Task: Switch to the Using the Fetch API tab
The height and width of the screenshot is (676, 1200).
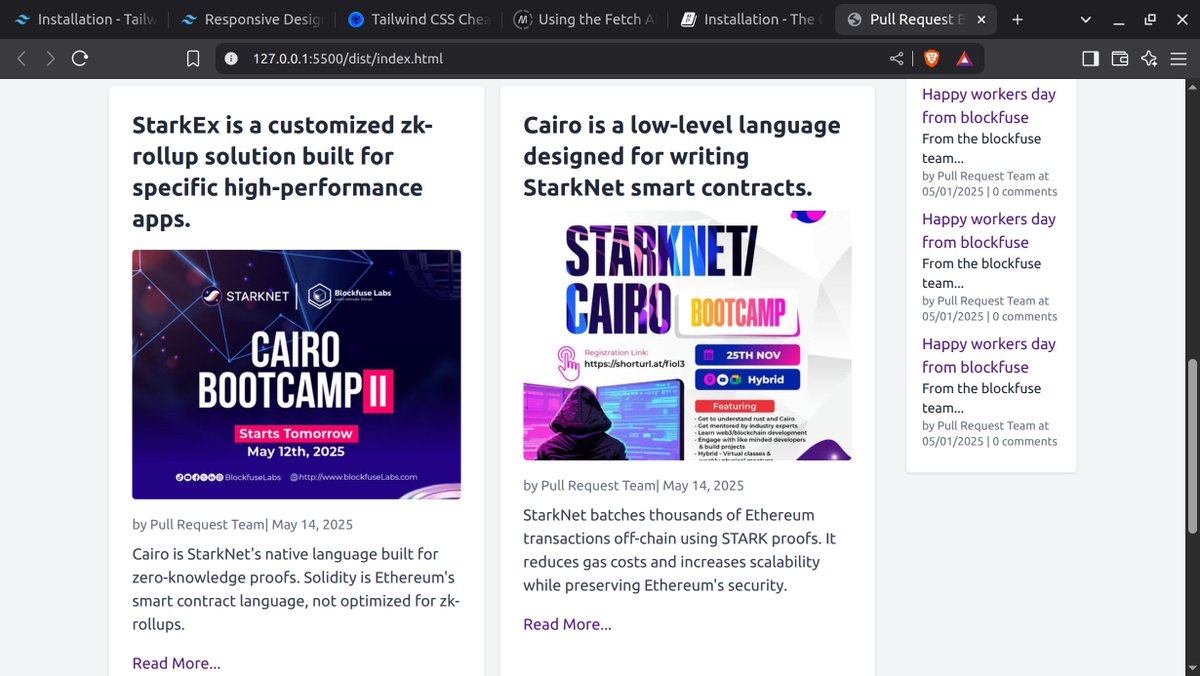Action: (584, 19)
